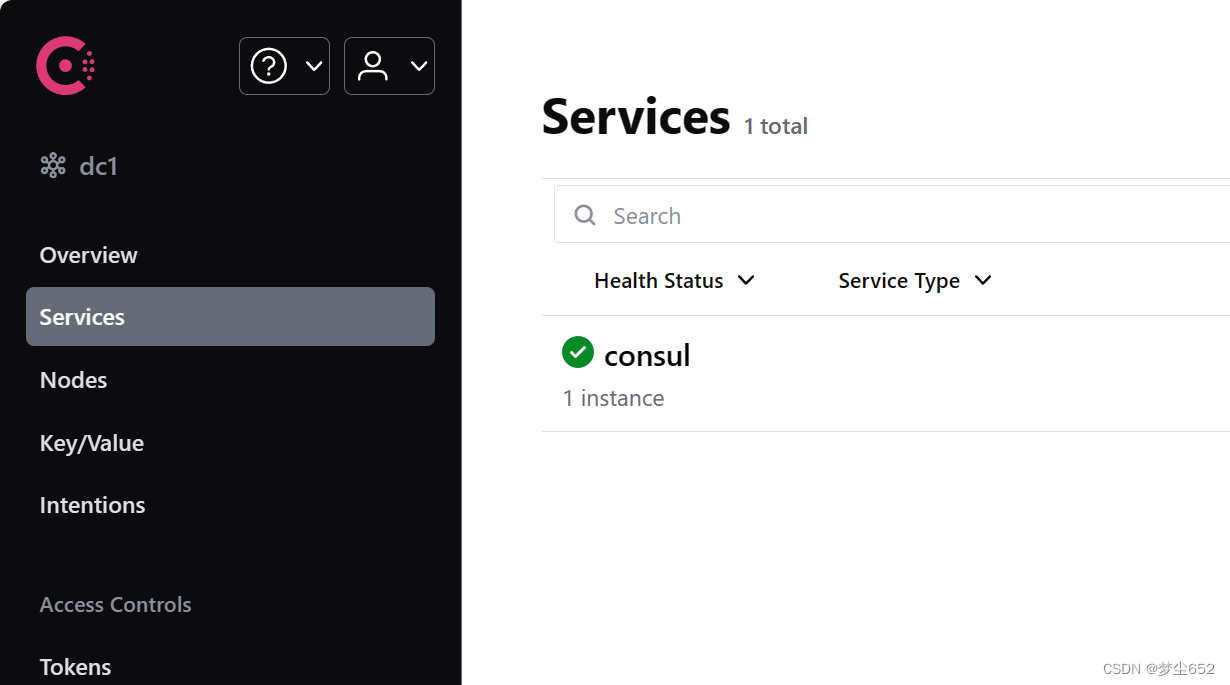Click the 1 instance label
Screen dimensions: 1230x685
pyautogui.click(x=613, y=397)
